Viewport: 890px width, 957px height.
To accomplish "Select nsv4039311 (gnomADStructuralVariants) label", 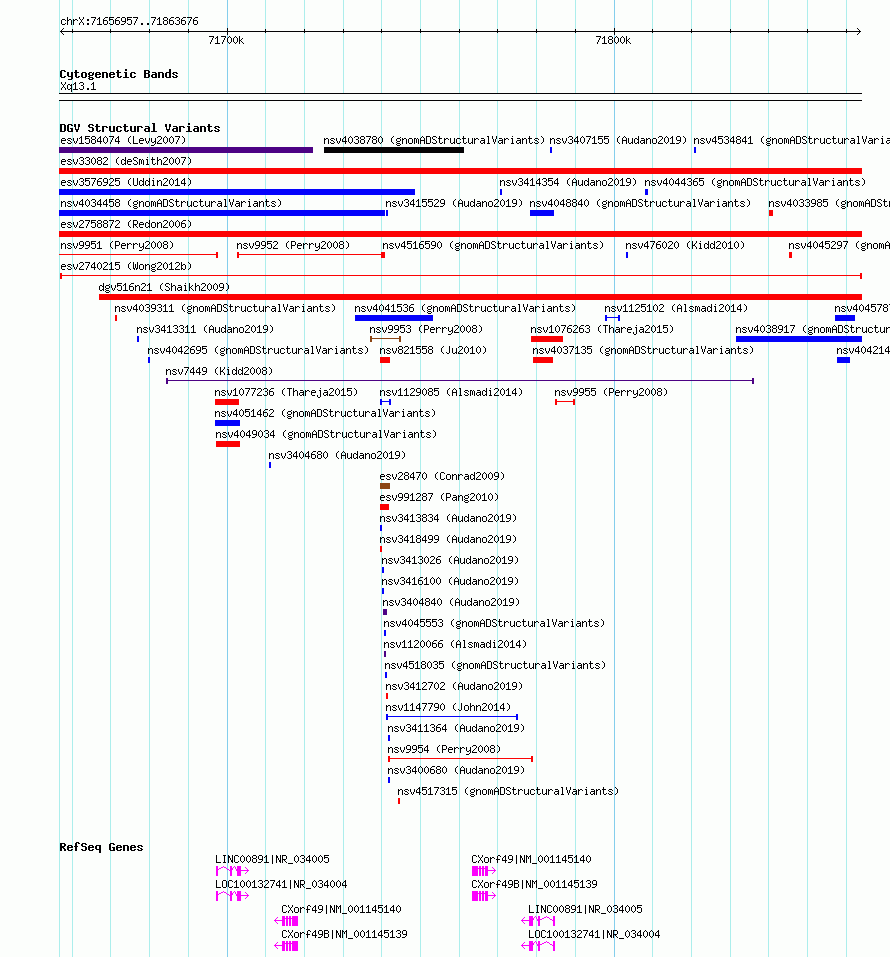I will point(225,309).
